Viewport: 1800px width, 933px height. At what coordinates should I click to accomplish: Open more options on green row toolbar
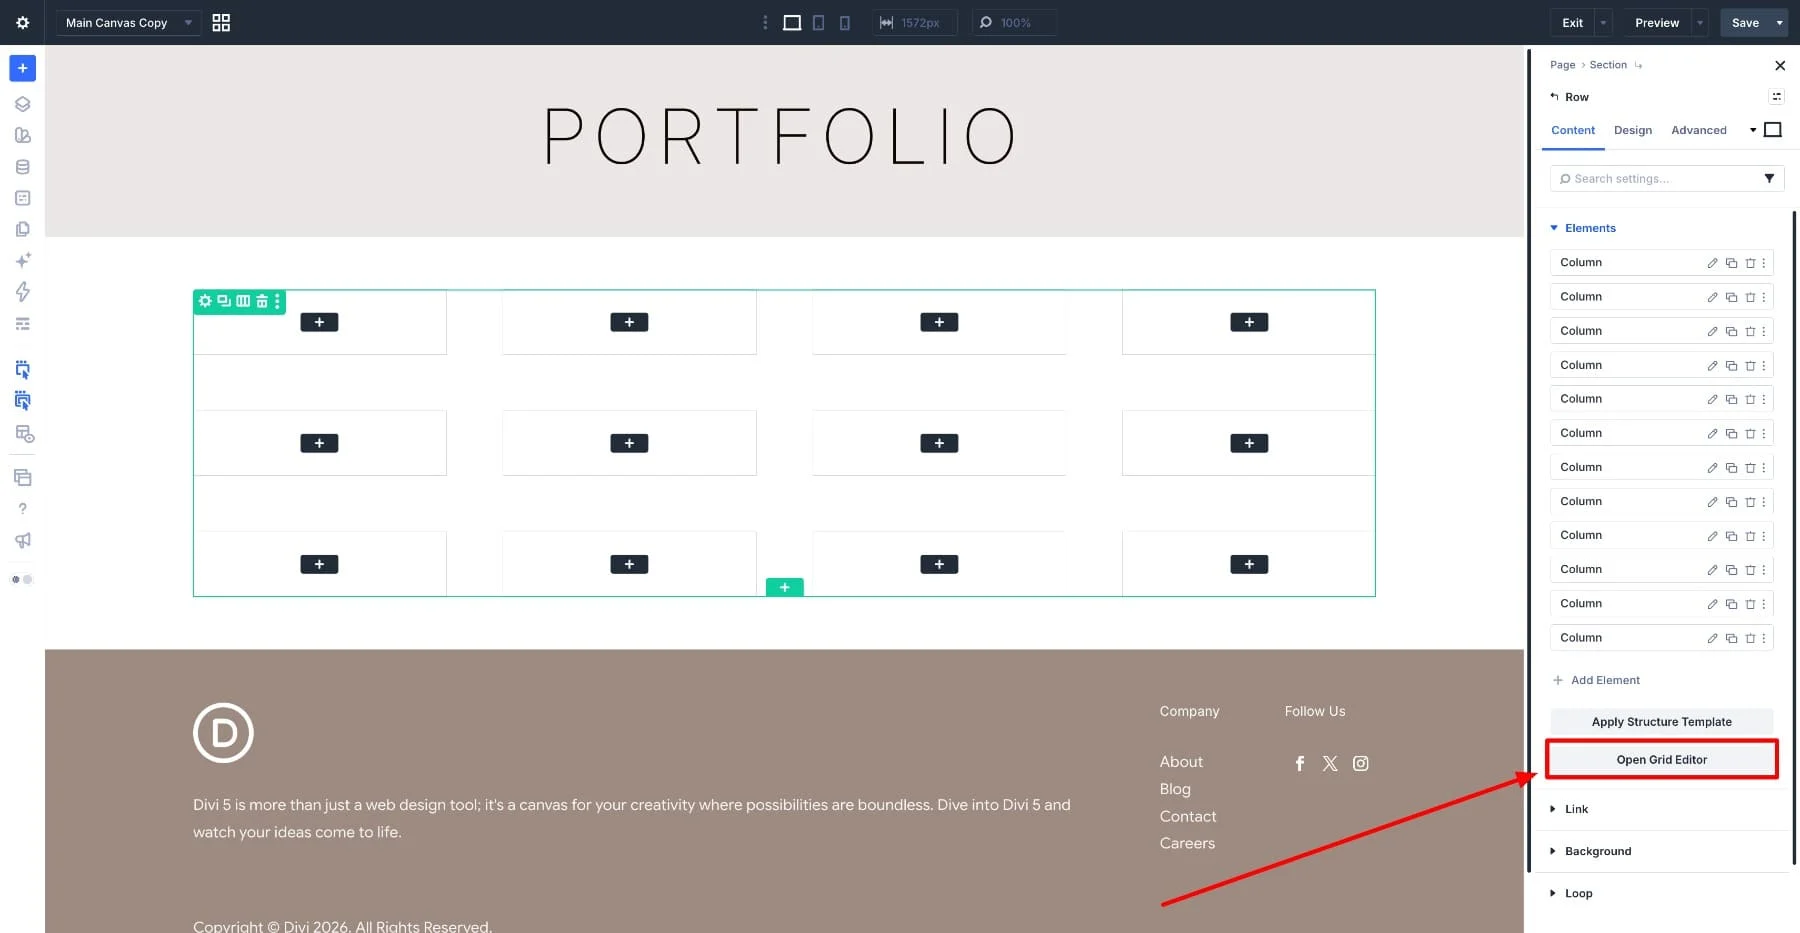[x=277, y=301]
